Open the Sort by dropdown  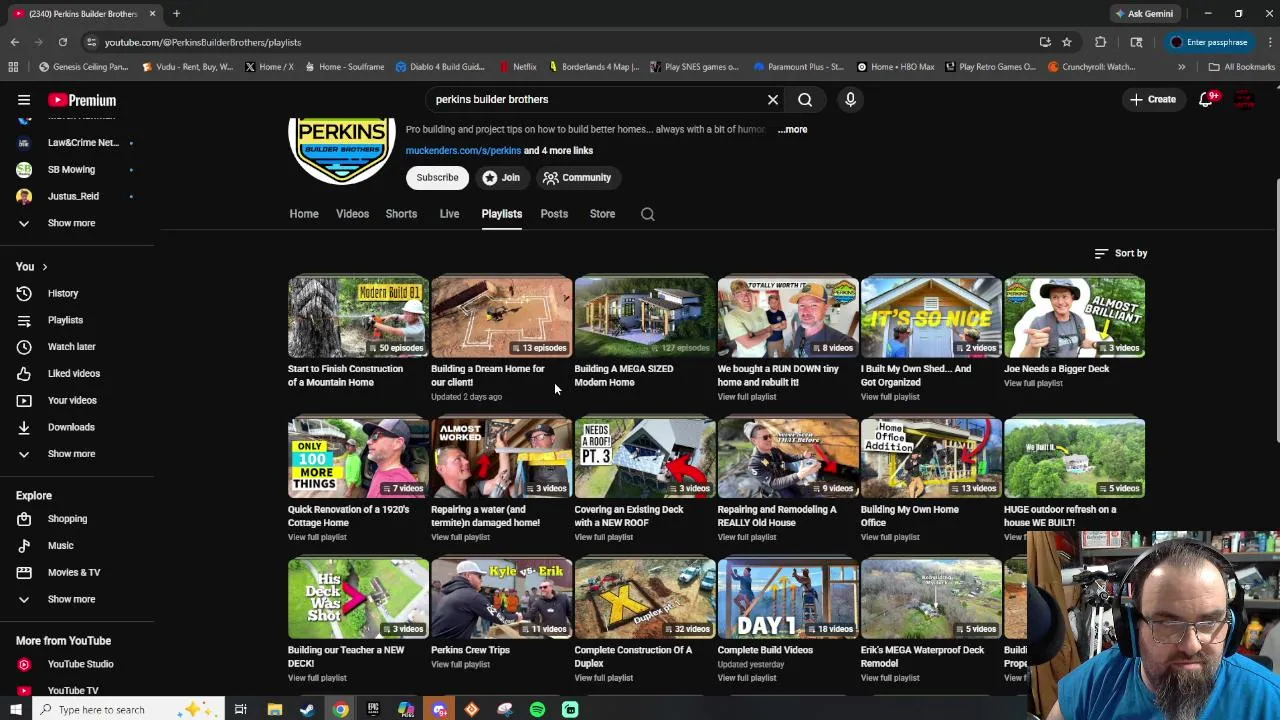pos(1121,253)
